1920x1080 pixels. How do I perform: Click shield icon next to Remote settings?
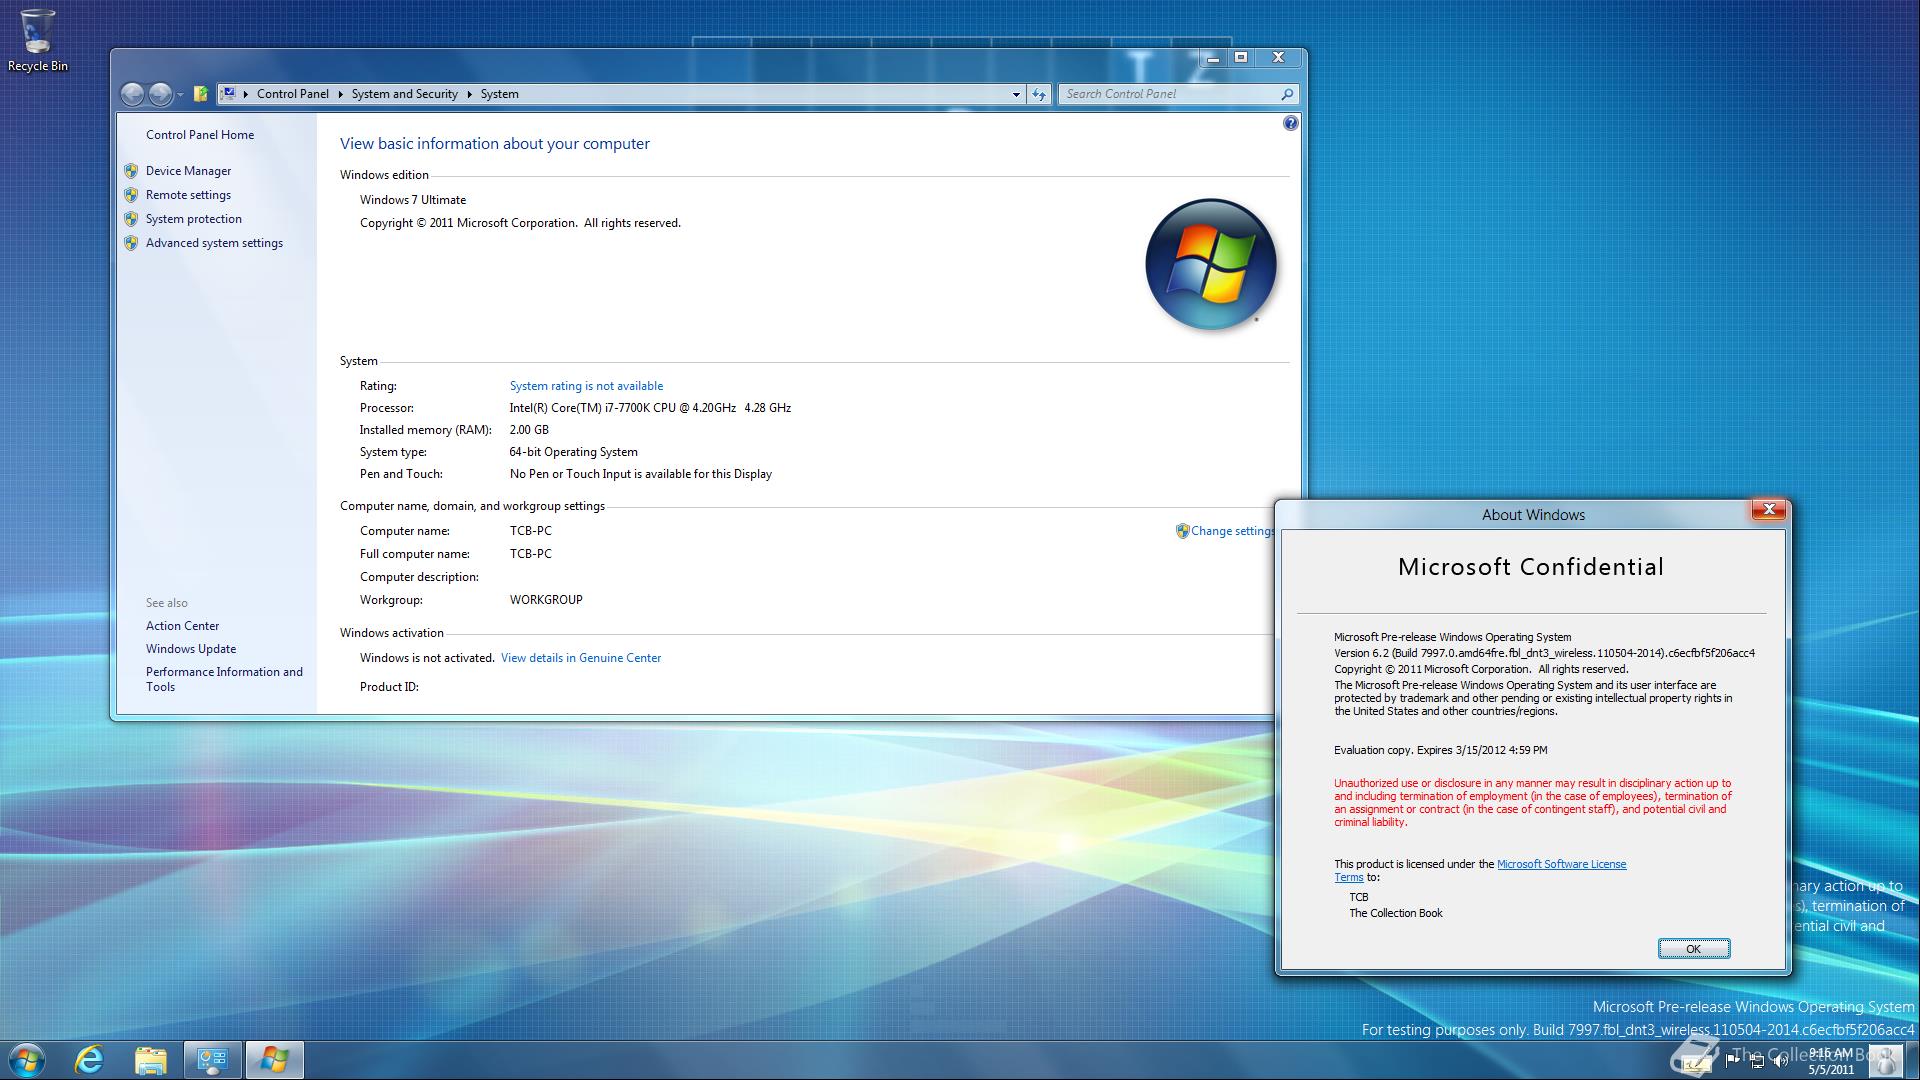pyautogui.click(x=131, y=195)
